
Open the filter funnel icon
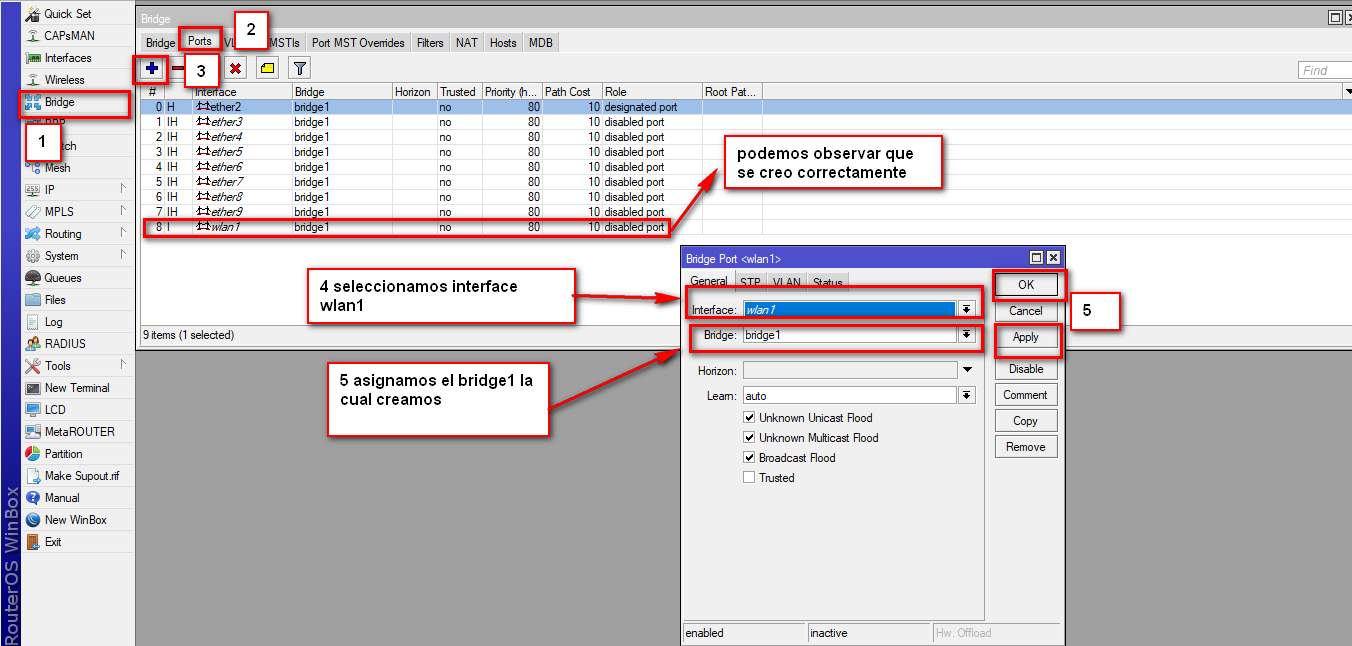point(299,68)
